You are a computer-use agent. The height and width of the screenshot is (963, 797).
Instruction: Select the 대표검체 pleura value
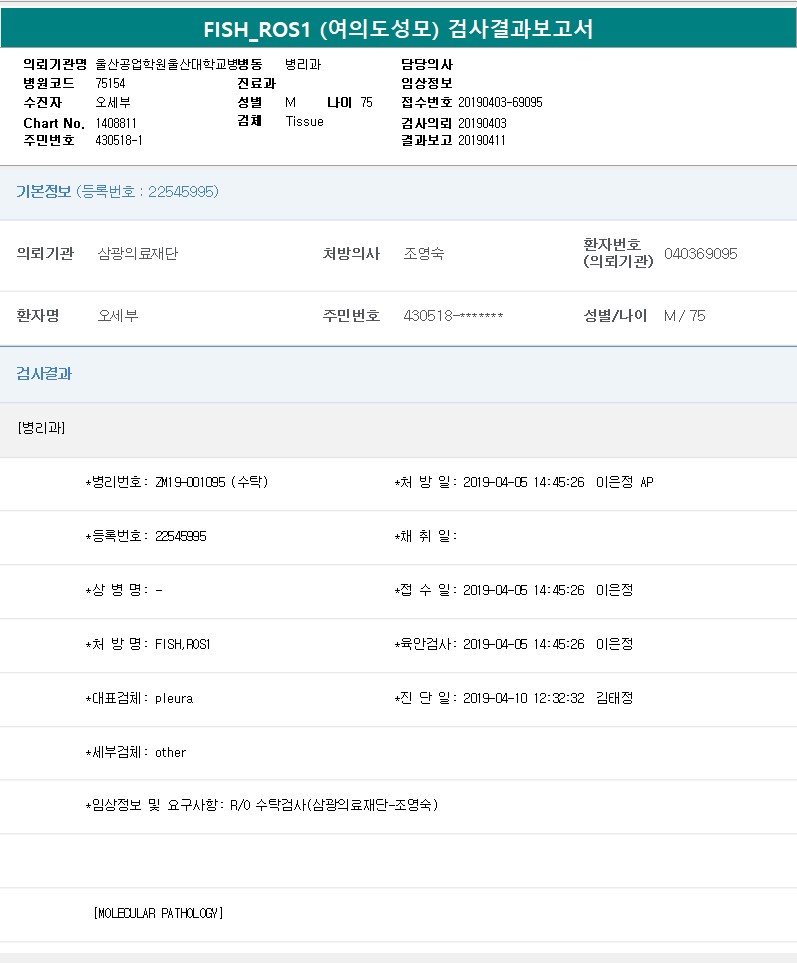pyautogui.click(x=173, y=699)
